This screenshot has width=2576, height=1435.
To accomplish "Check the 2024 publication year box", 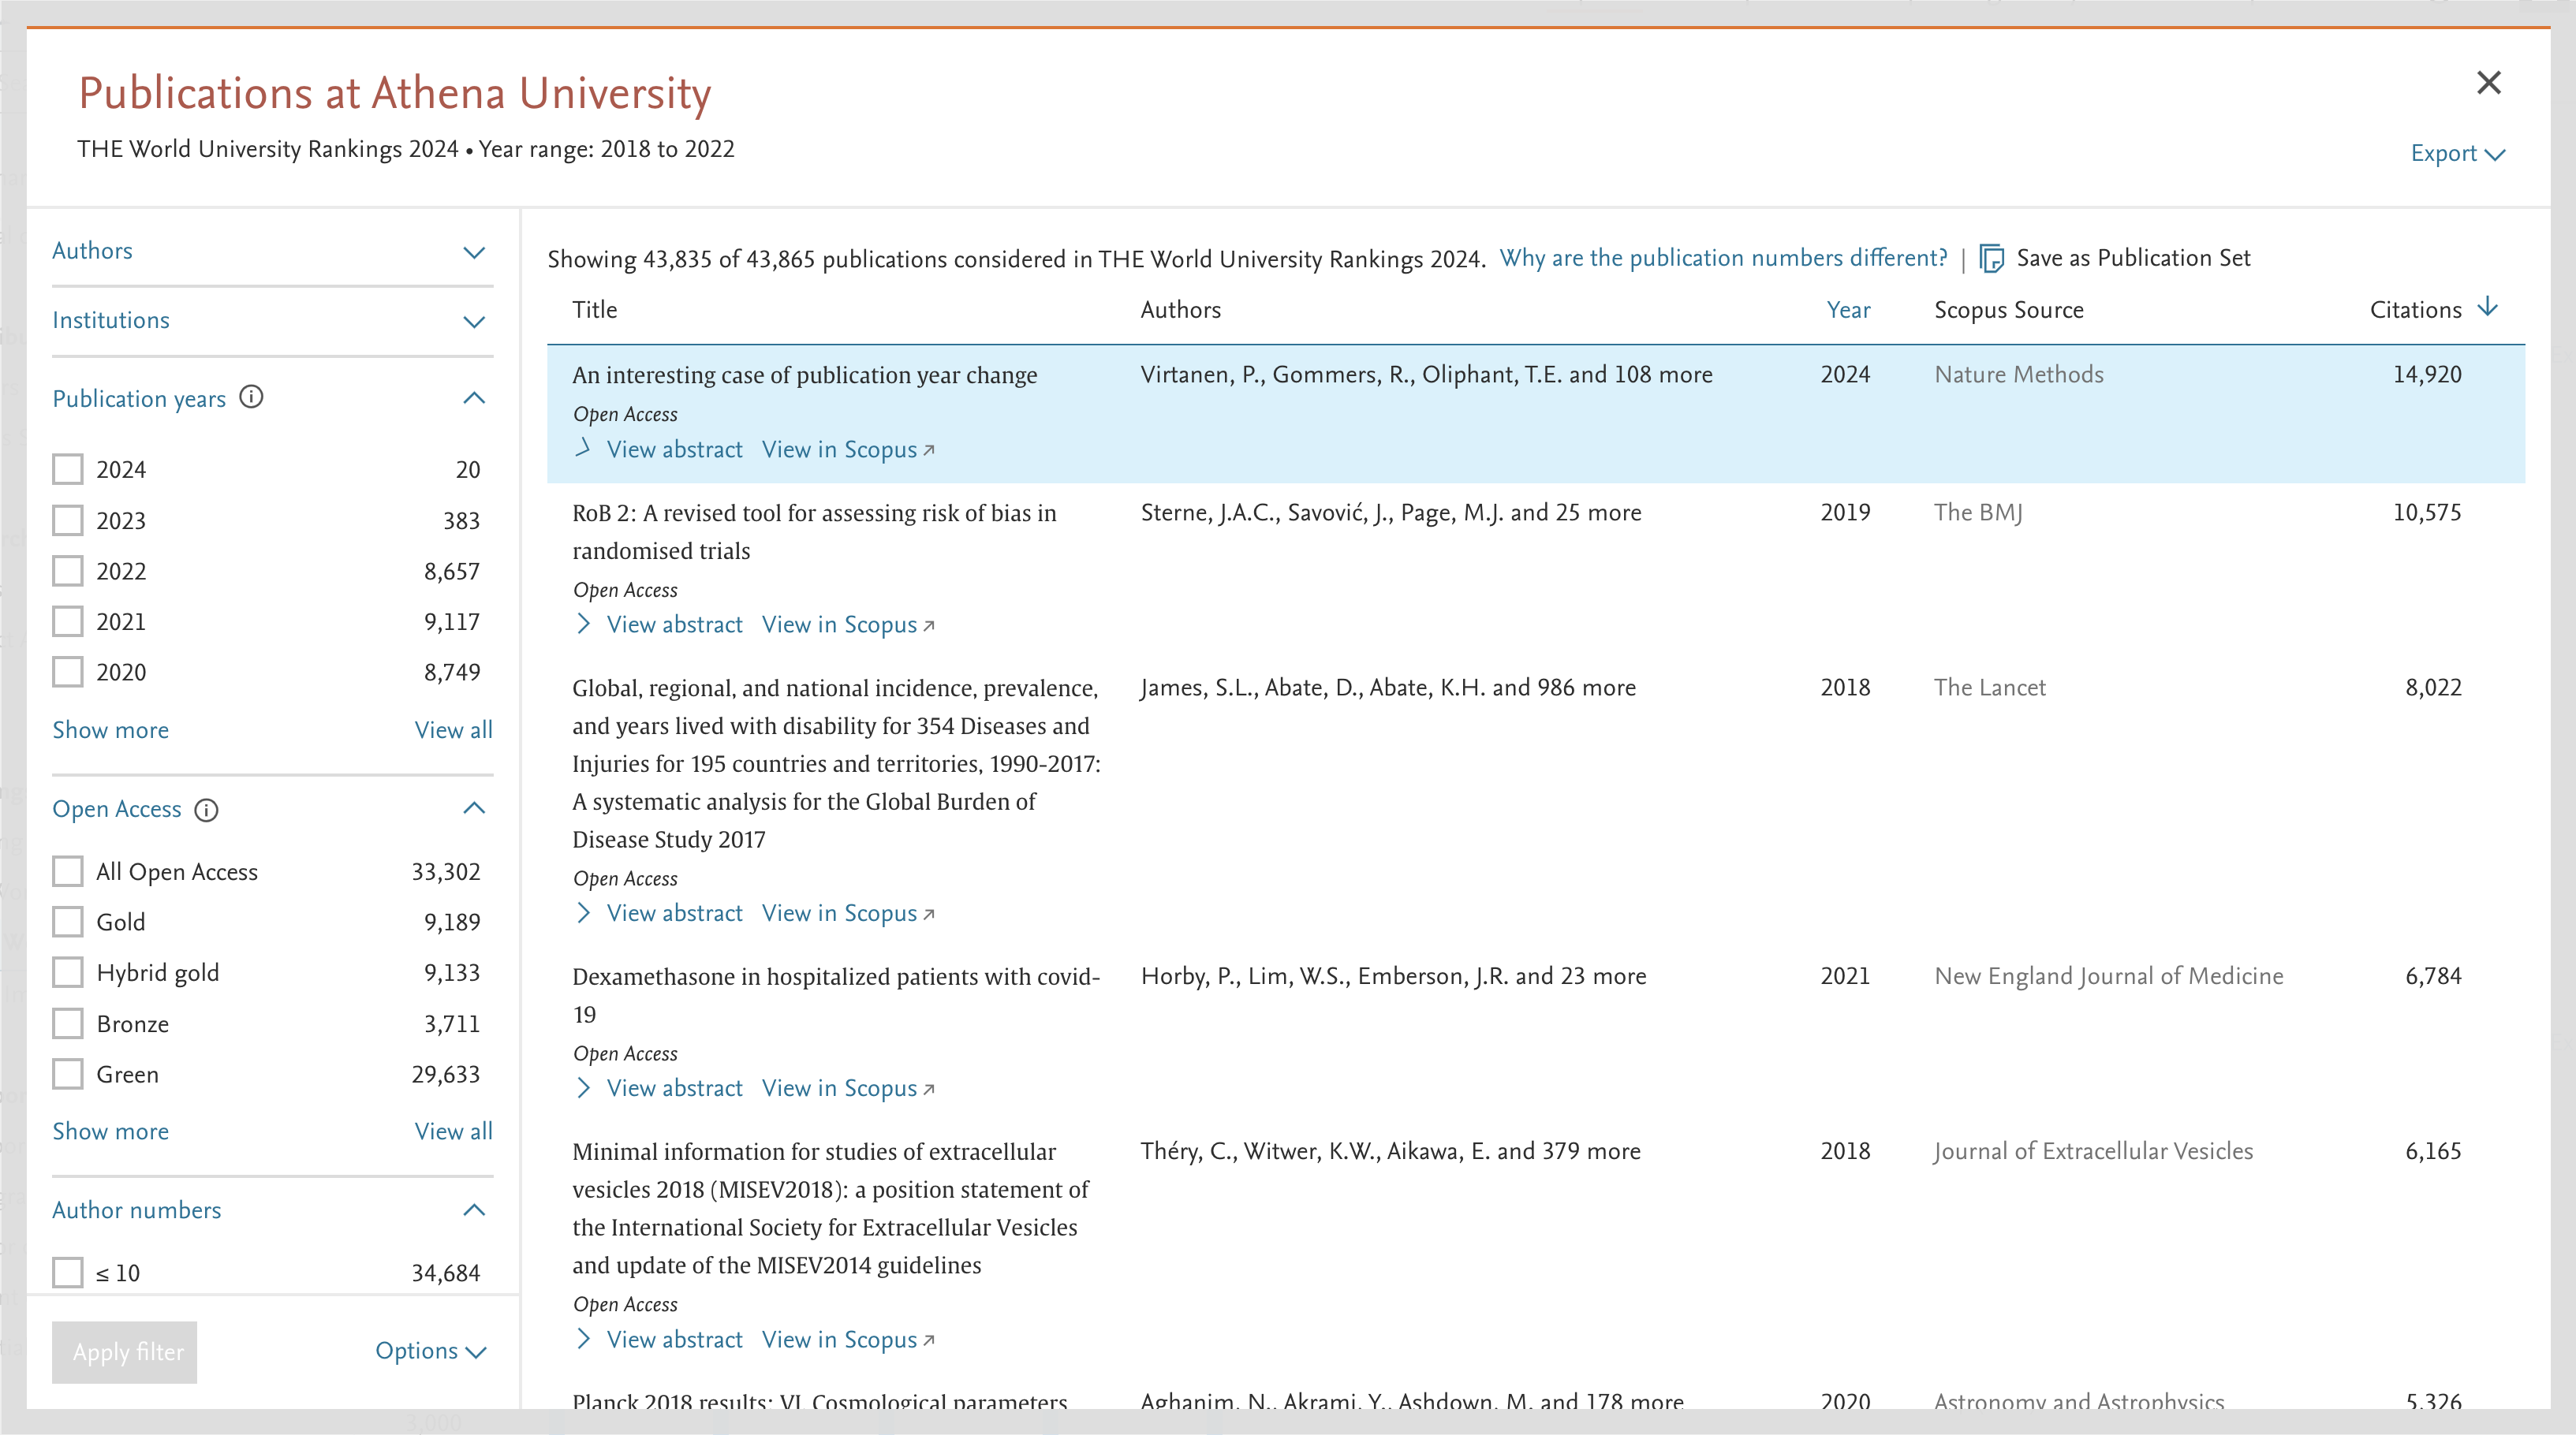I will 67,469.
